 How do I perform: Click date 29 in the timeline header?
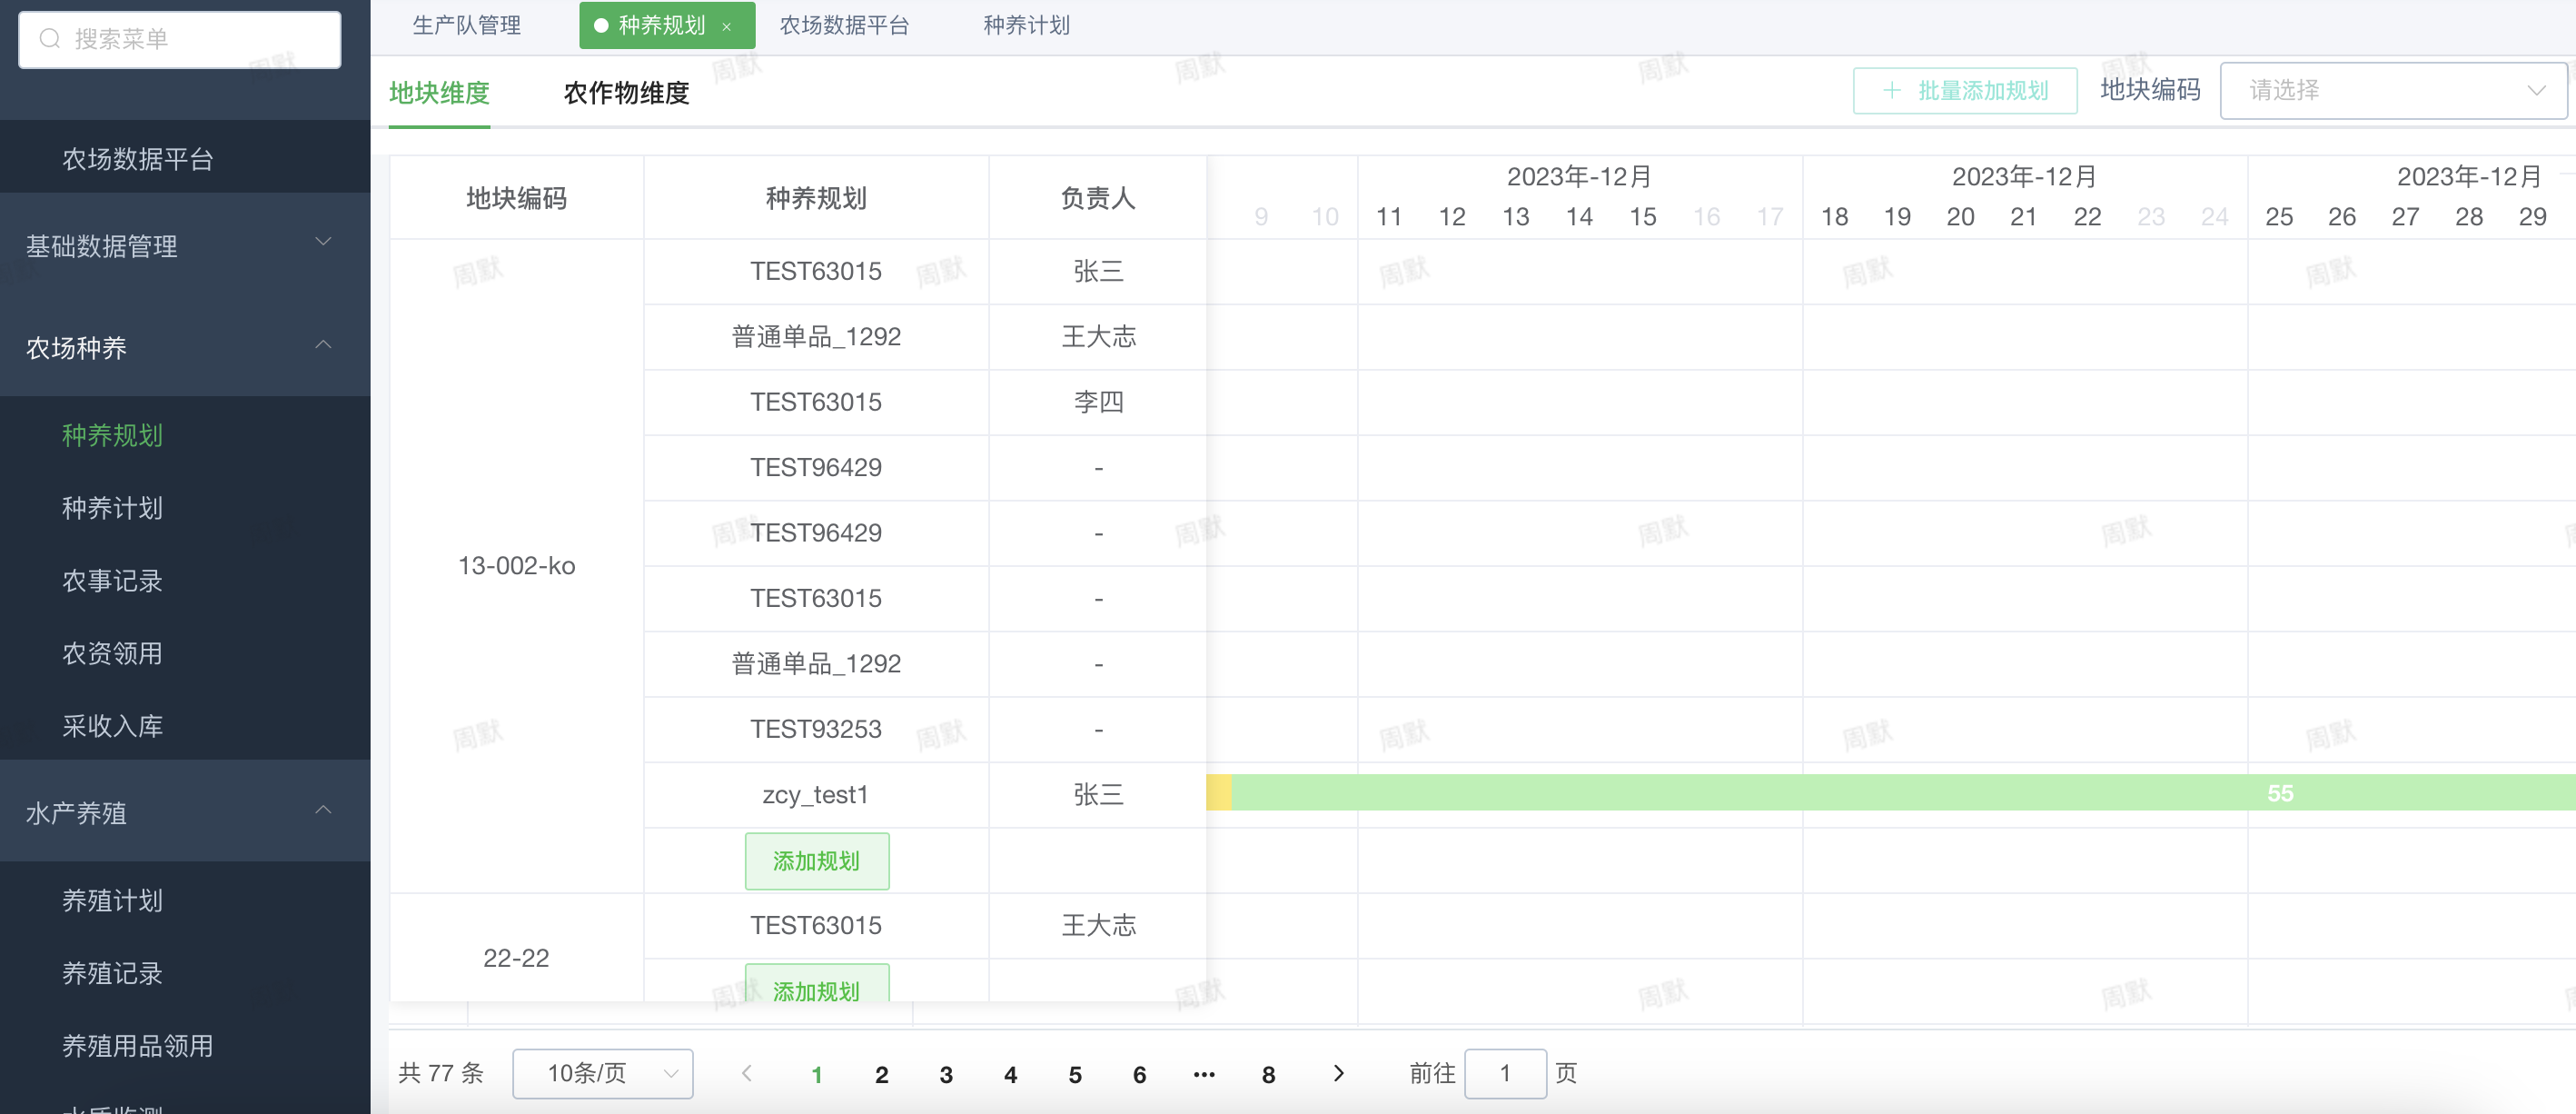(x=2532, y=217)
